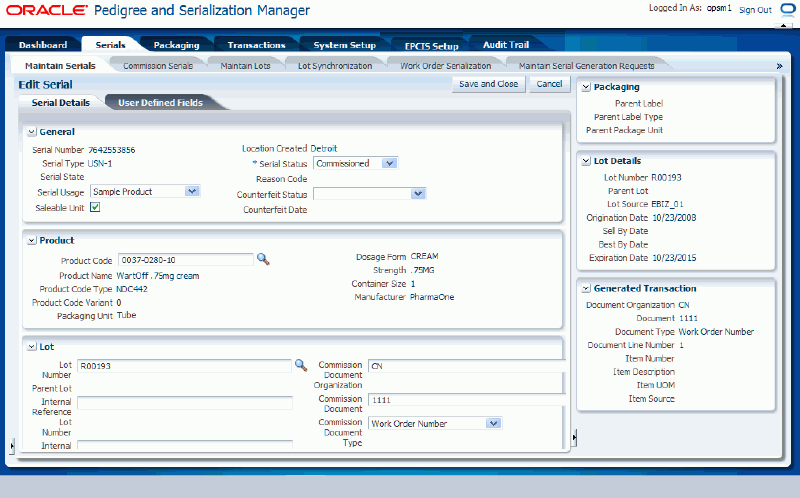Click Location Created value Detroit
Image resolution: width=800 pixels, height=498 pixels.
323,148
